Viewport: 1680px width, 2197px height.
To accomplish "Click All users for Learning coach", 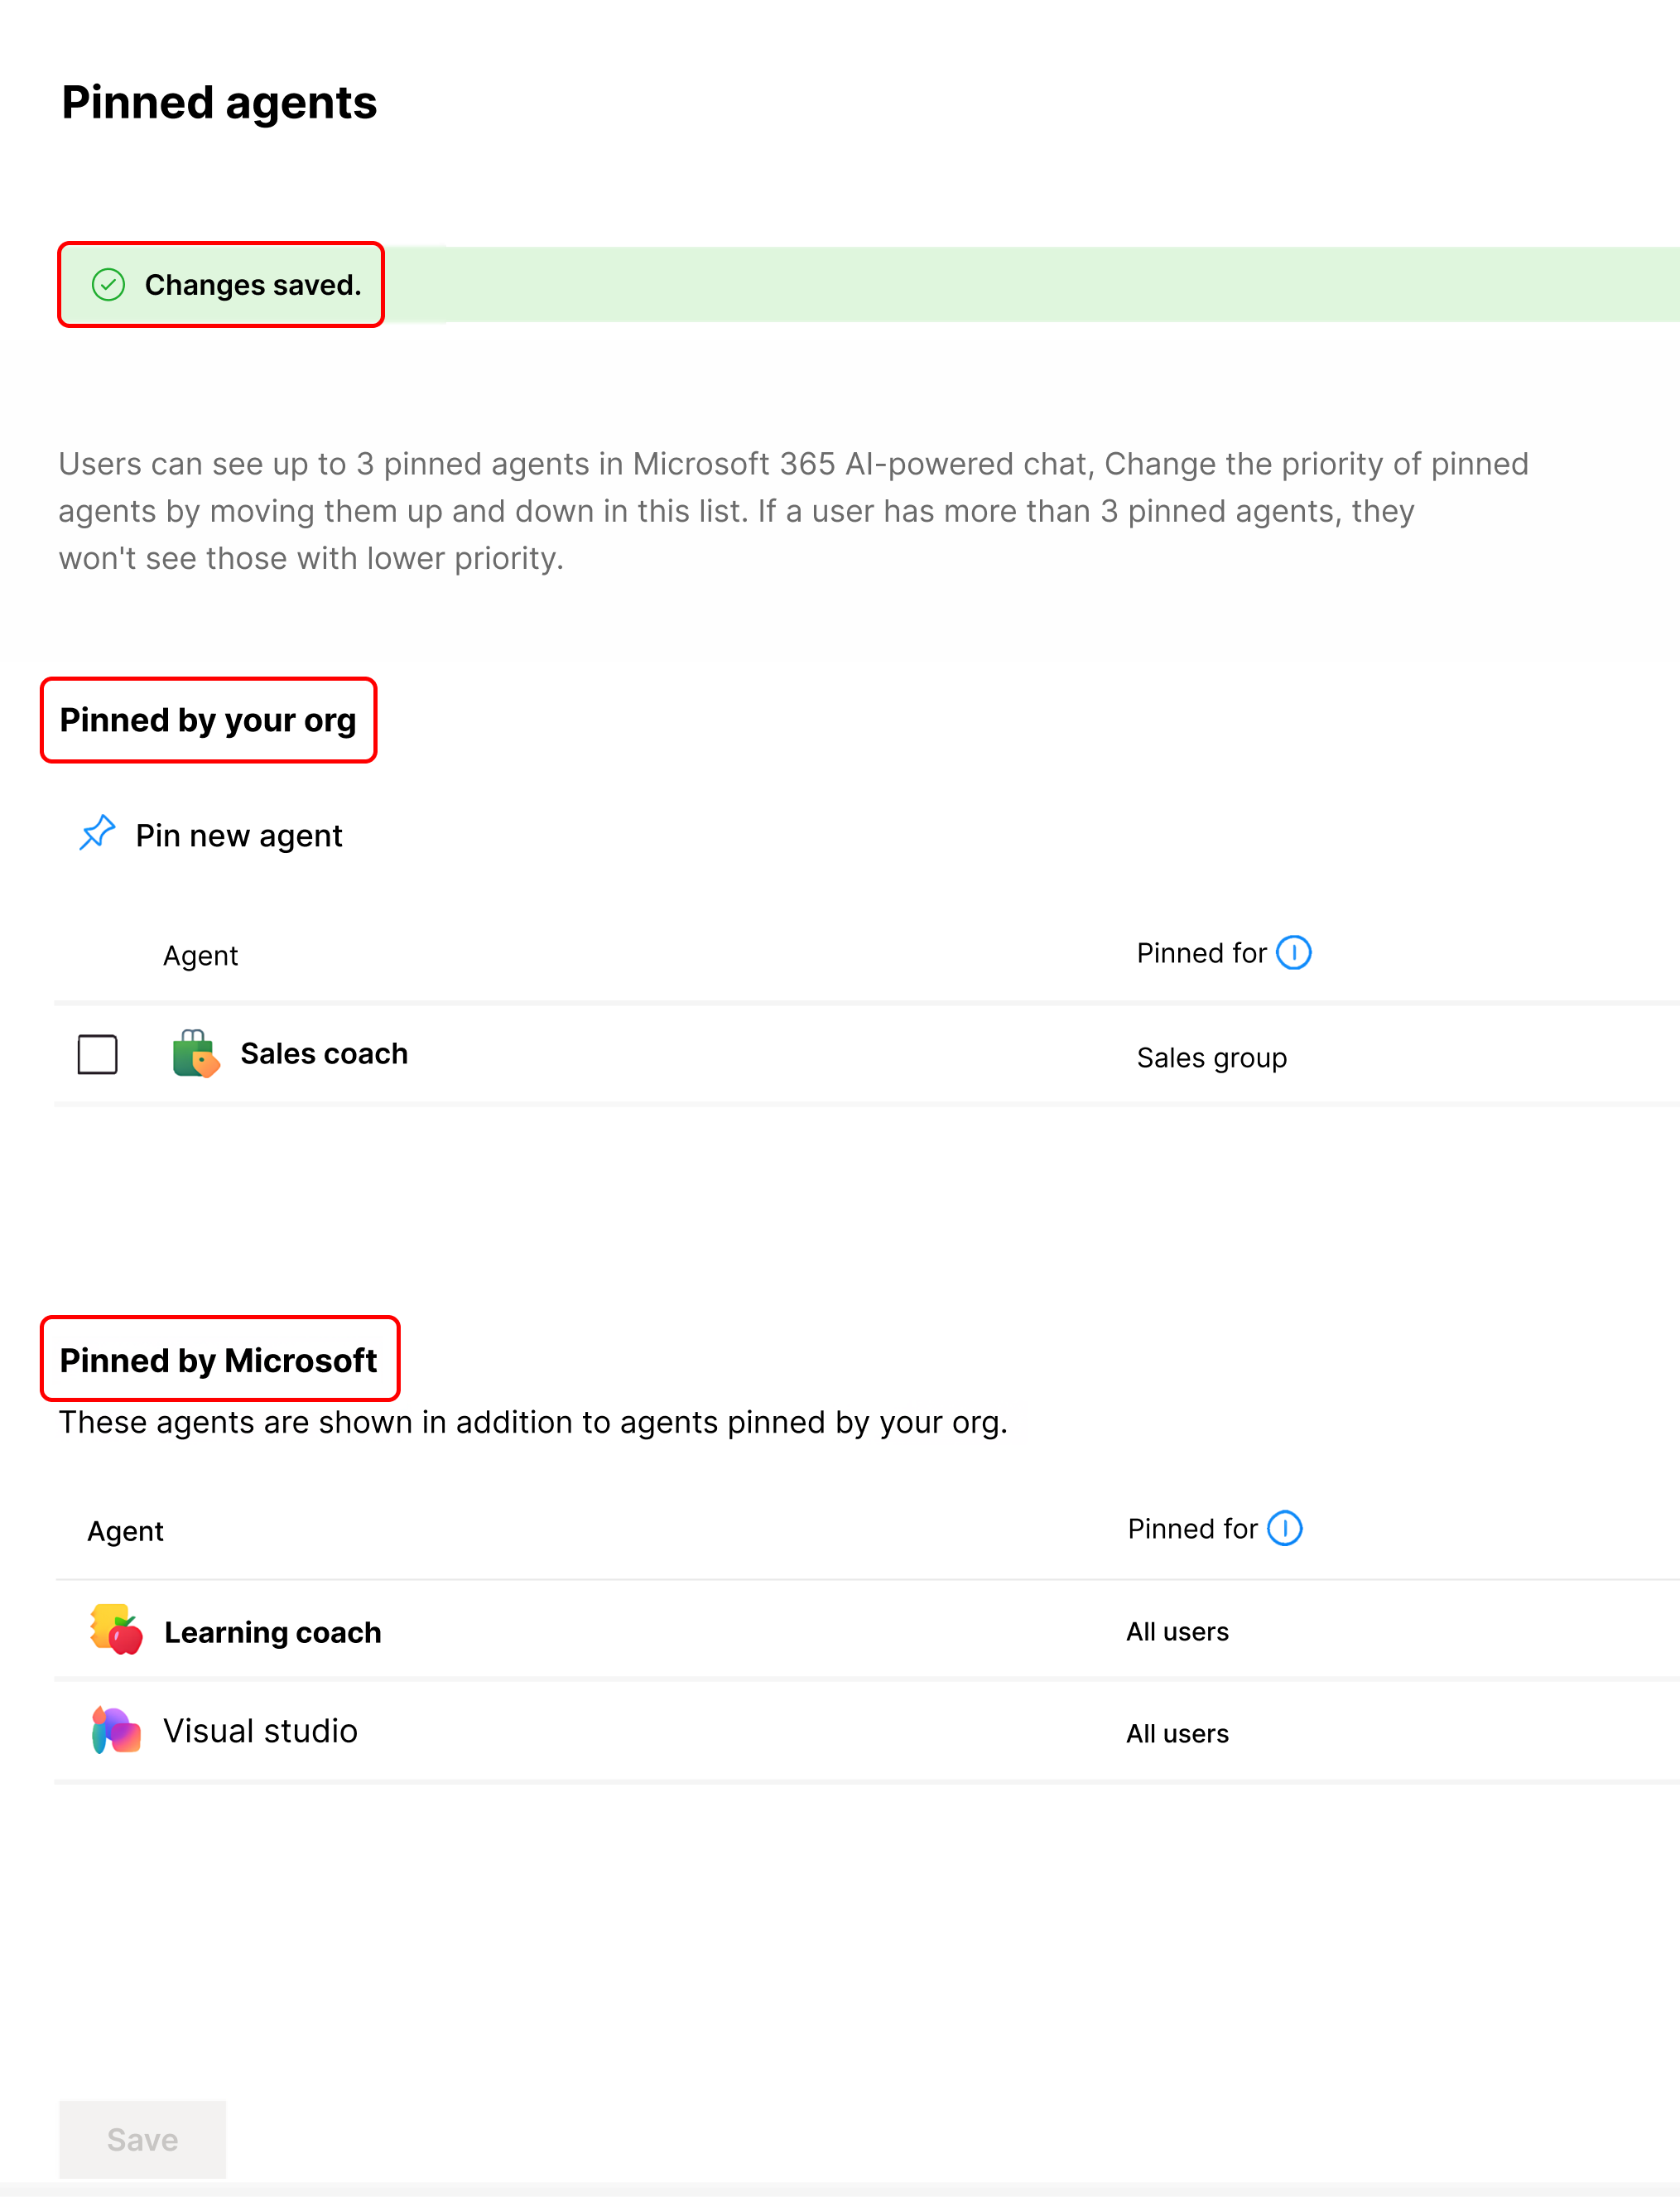I will [x=1177, y=1632].
